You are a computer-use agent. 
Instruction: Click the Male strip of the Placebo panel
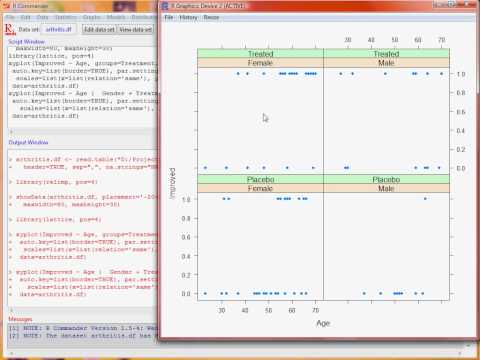point(386,188)
